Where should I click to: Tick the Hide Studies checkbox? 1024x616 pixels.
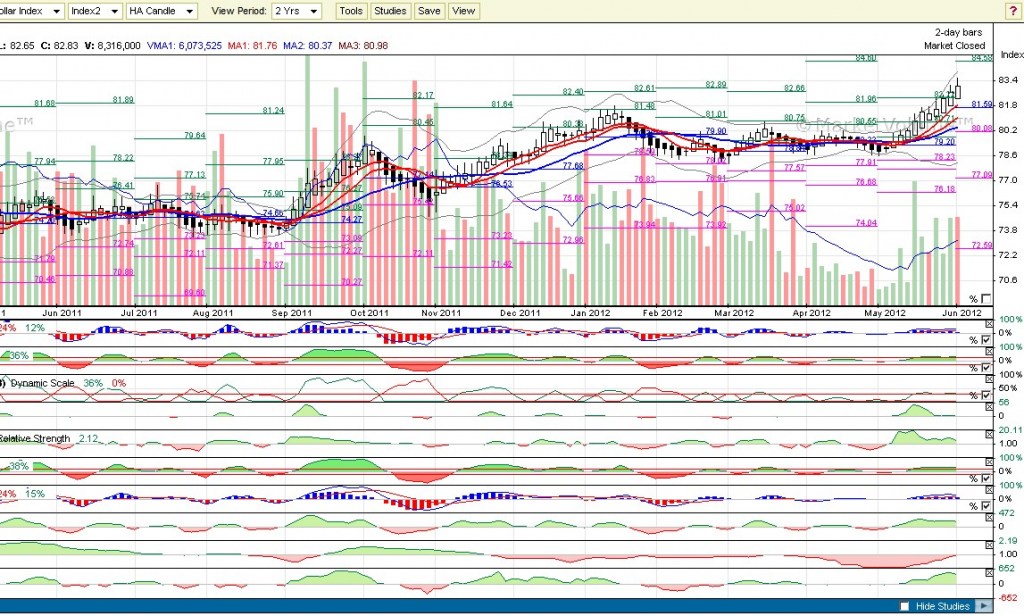[x=904, y=606]
